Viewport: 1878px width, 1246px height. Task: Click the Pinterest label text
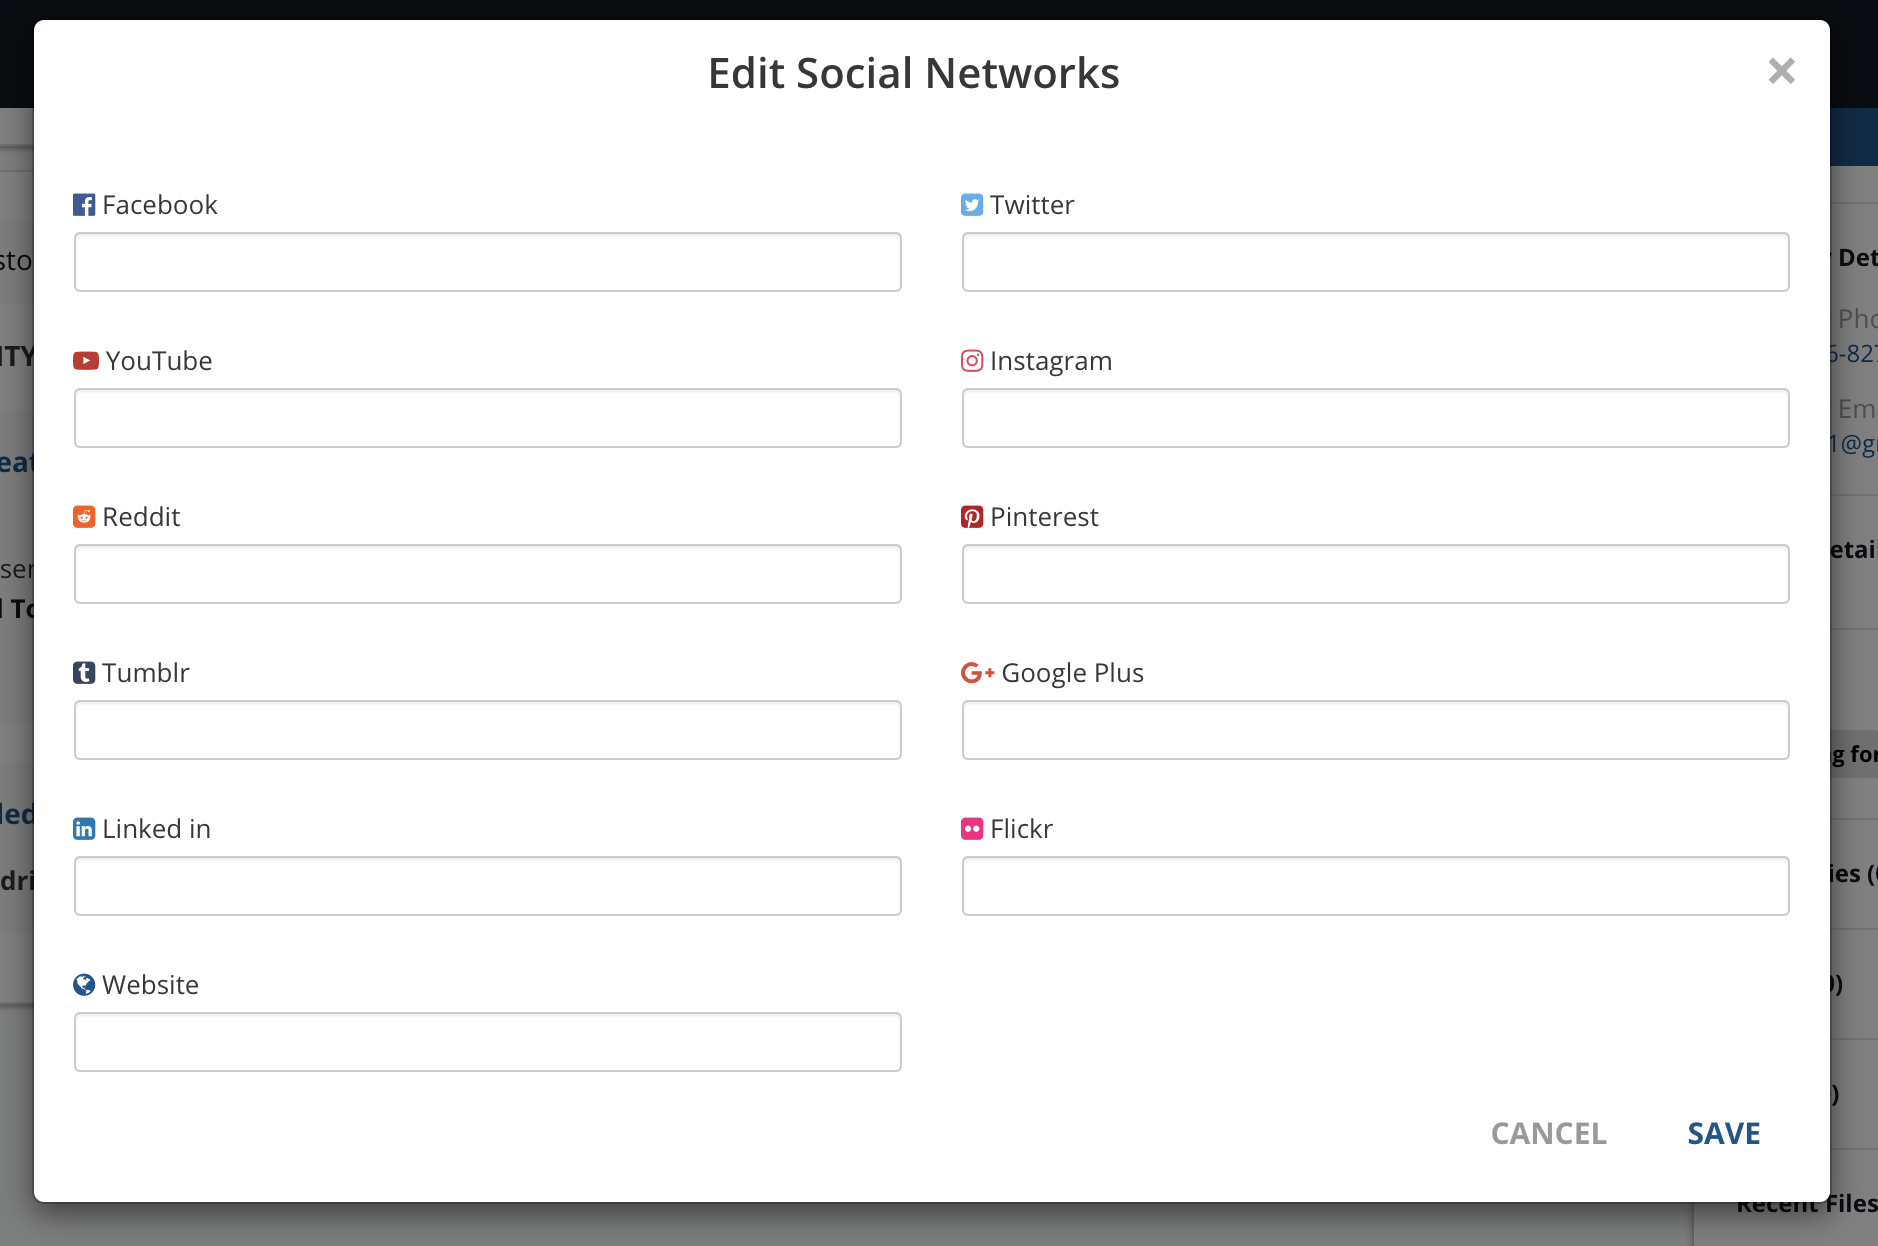[1044, 517]
